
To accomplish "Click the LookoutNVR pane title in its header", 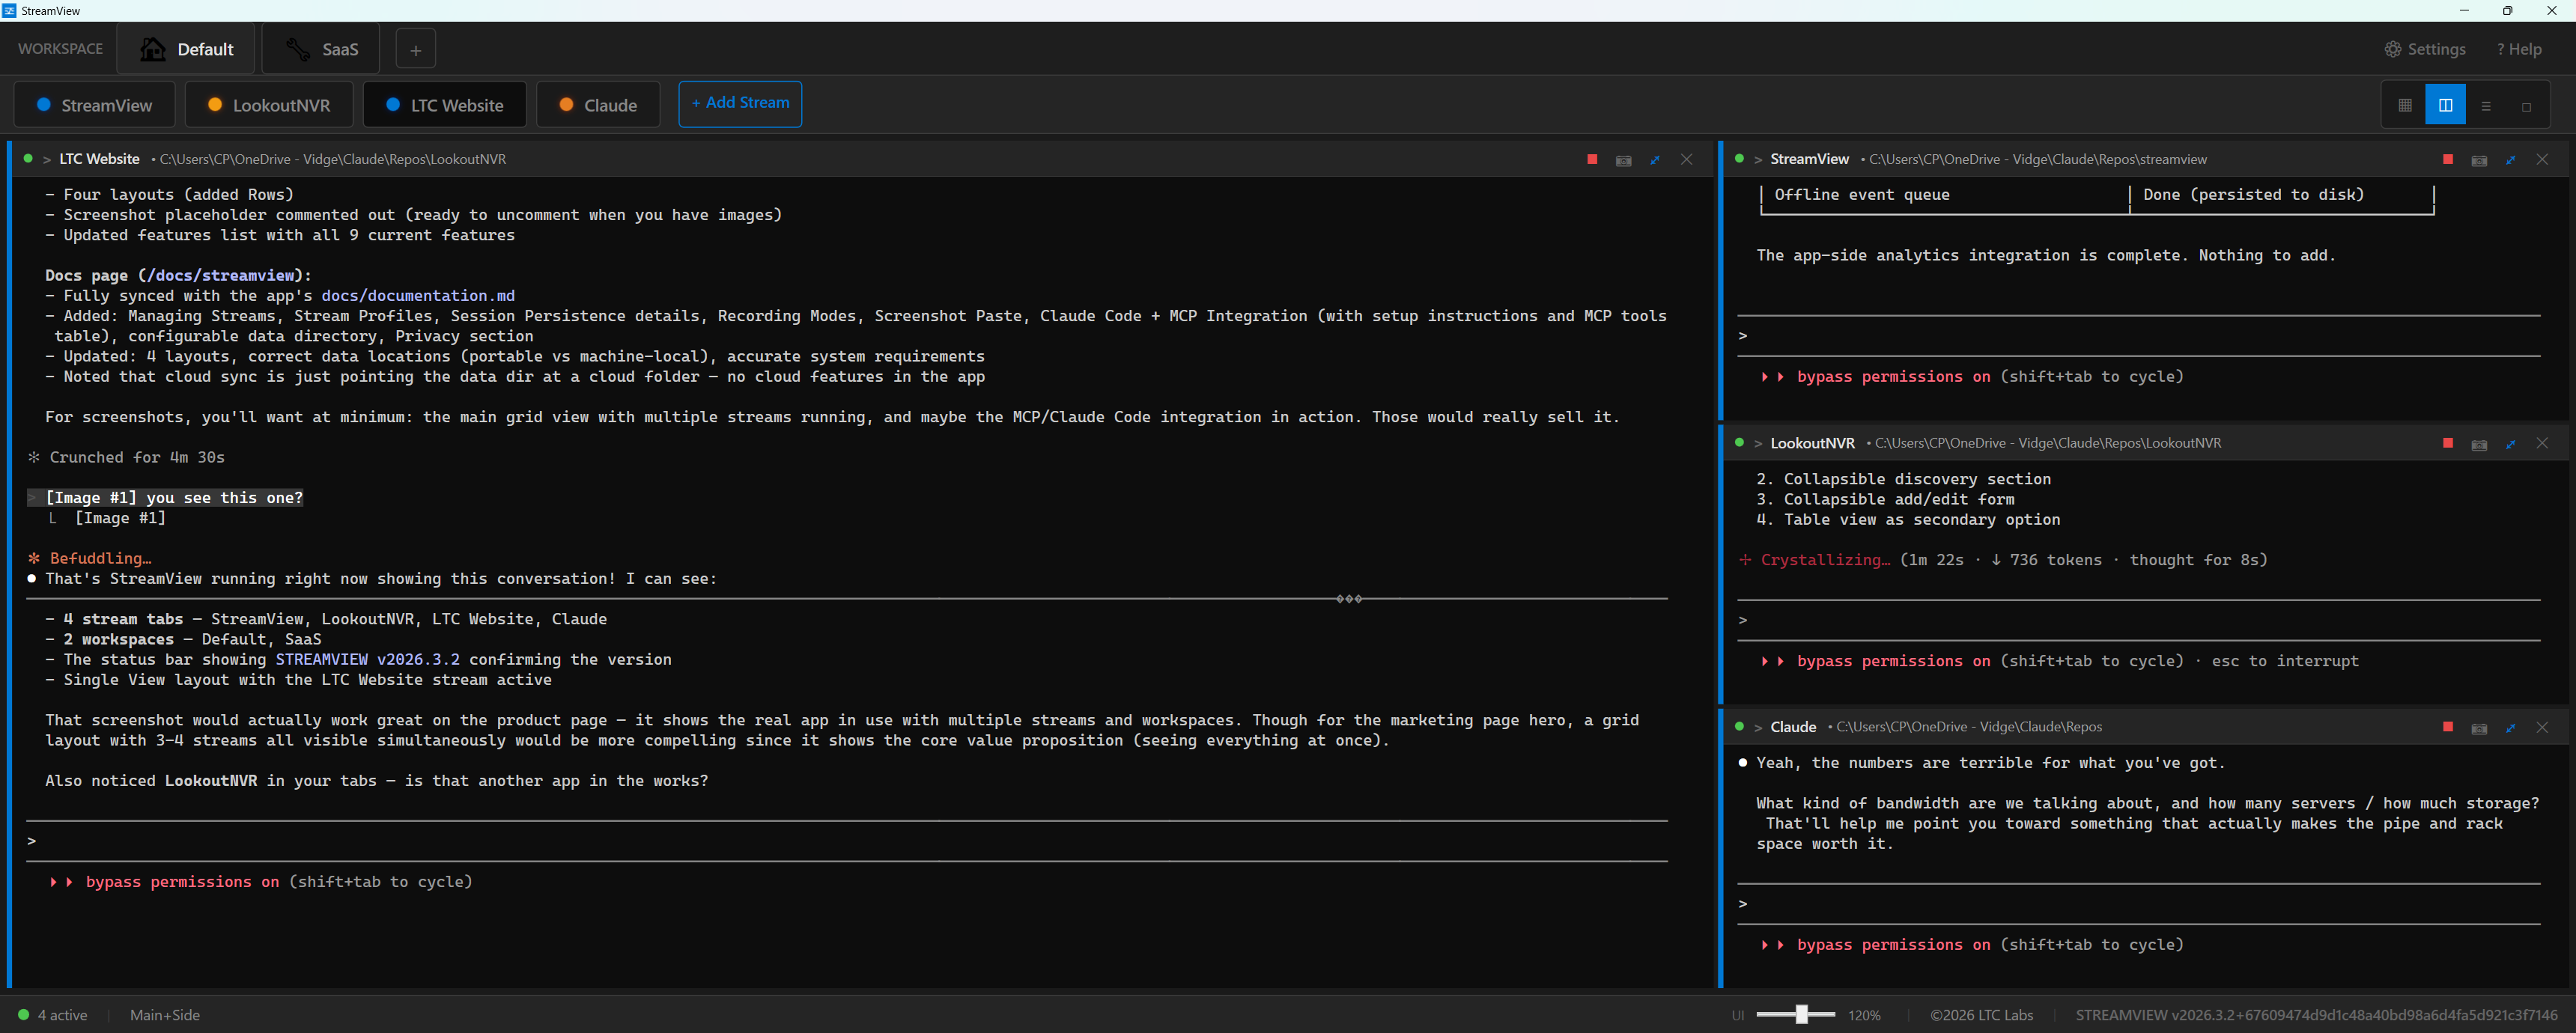I will click(1812, 443).
